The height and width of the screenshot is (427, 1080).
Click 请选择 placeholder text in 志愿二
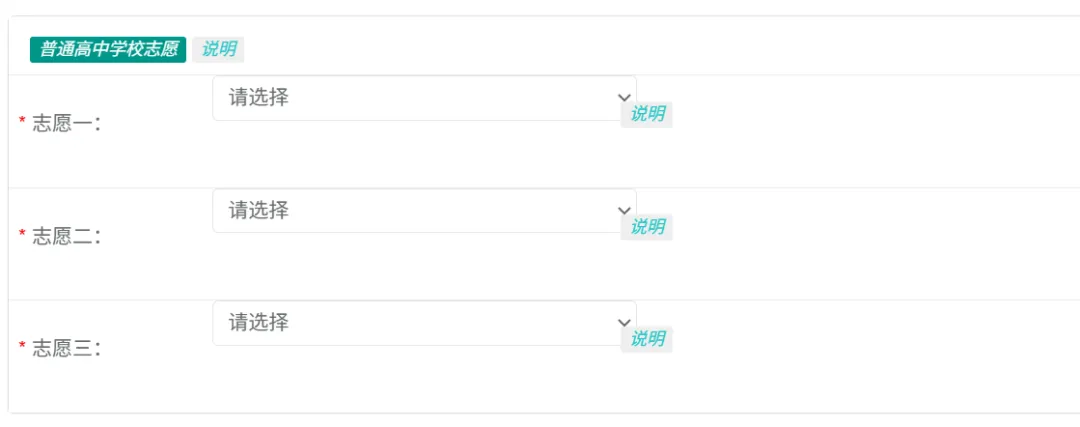click(x=259, y=210)
